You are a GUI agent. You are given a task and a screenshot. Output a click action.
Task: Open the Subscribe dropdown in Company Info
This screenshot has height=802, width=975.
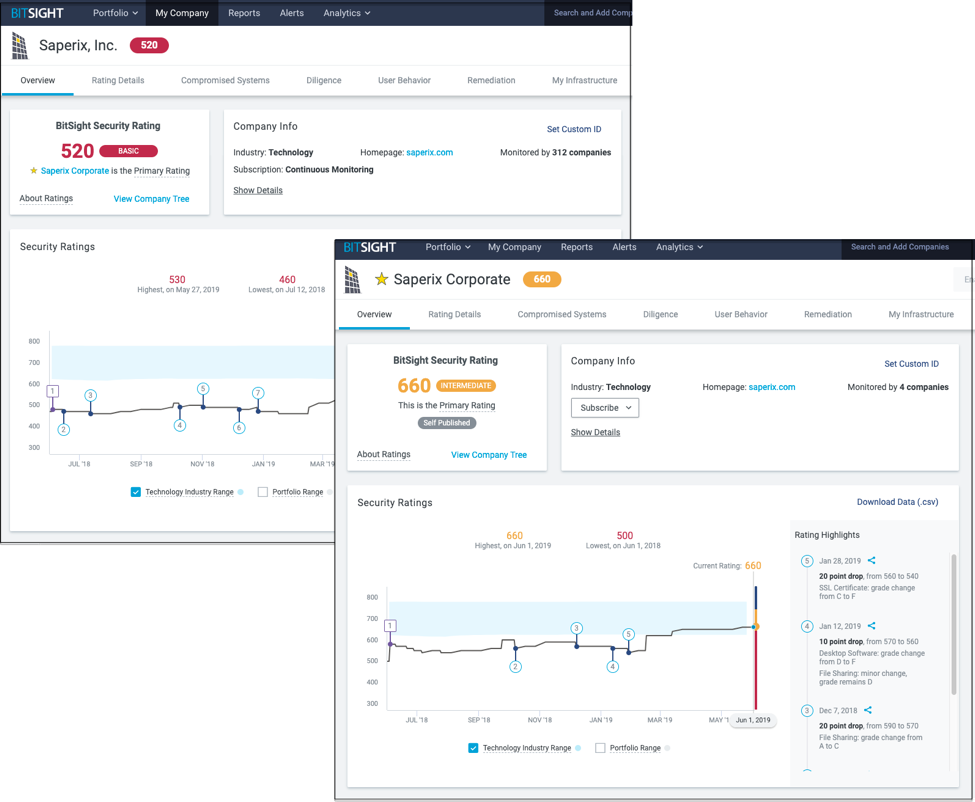[x=604, y=407]
